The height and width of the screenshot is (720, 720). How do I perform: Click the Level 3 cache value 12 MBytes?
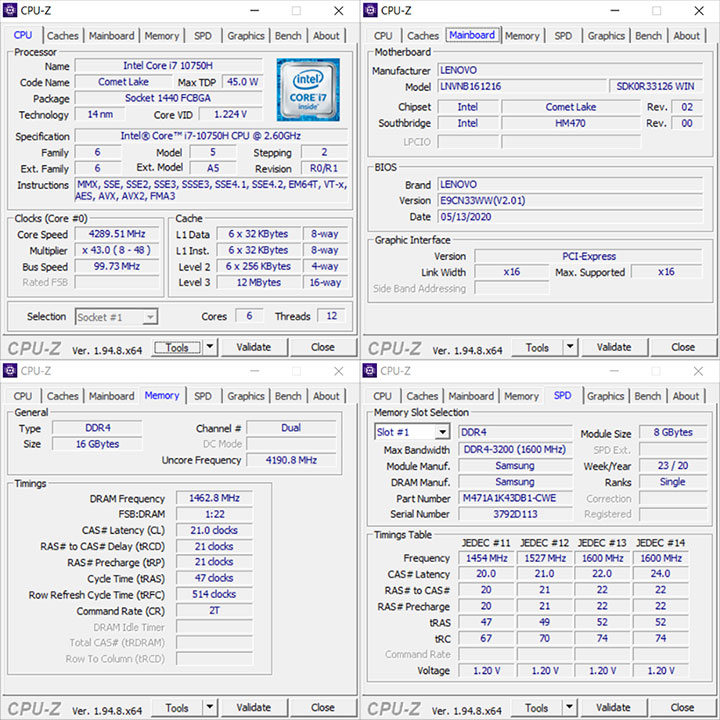(x=259, y=282)
